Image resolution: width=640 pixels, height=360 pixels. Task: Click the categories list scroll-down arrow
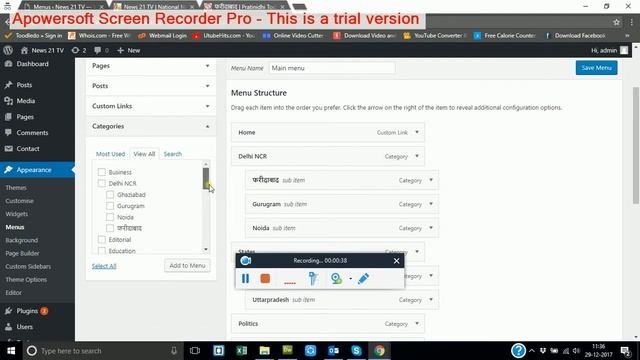tap(206, 249)
